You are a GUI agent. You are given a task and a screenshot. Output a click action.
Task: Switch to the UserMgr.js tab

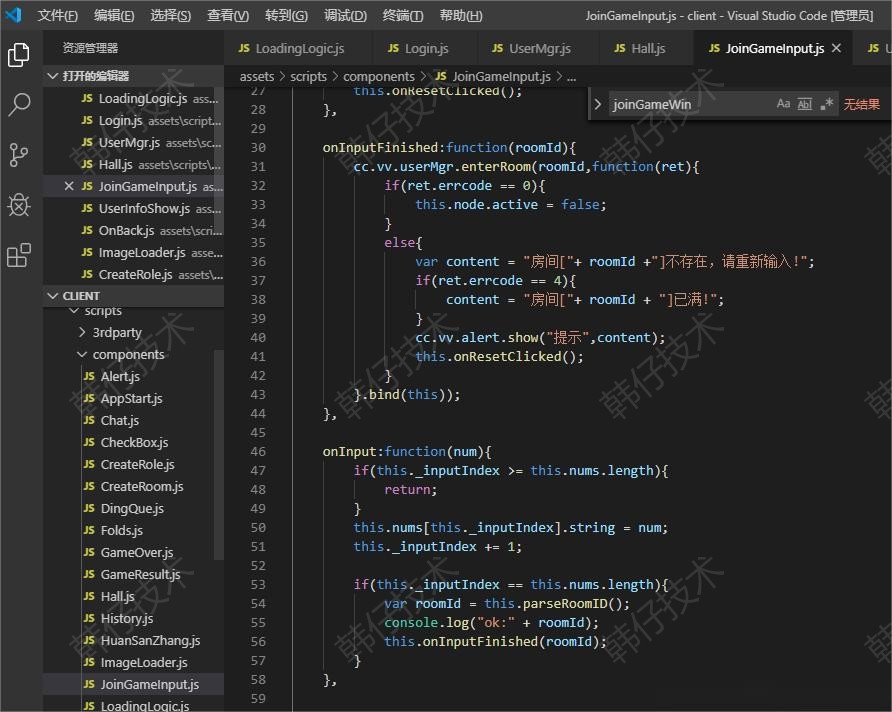[538, 48]
